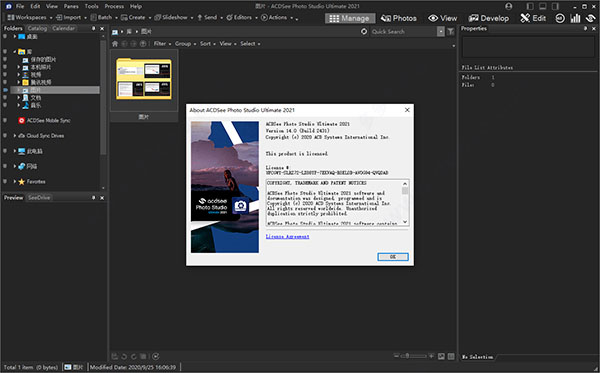The width and height of the screenshot is (600, 373).
Task: Click the Slideshow toolbar button
Action: tap(173, 18)
